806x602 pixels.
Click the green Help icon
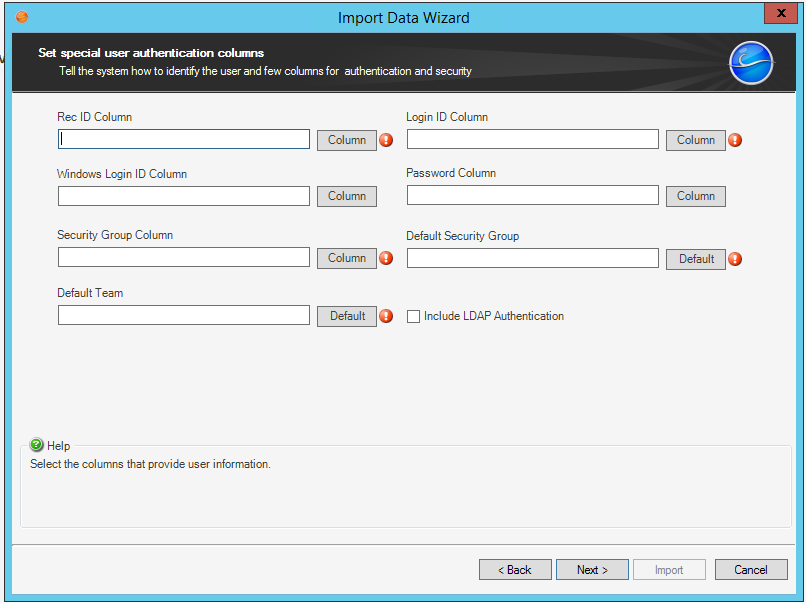(x=34, y=446)
